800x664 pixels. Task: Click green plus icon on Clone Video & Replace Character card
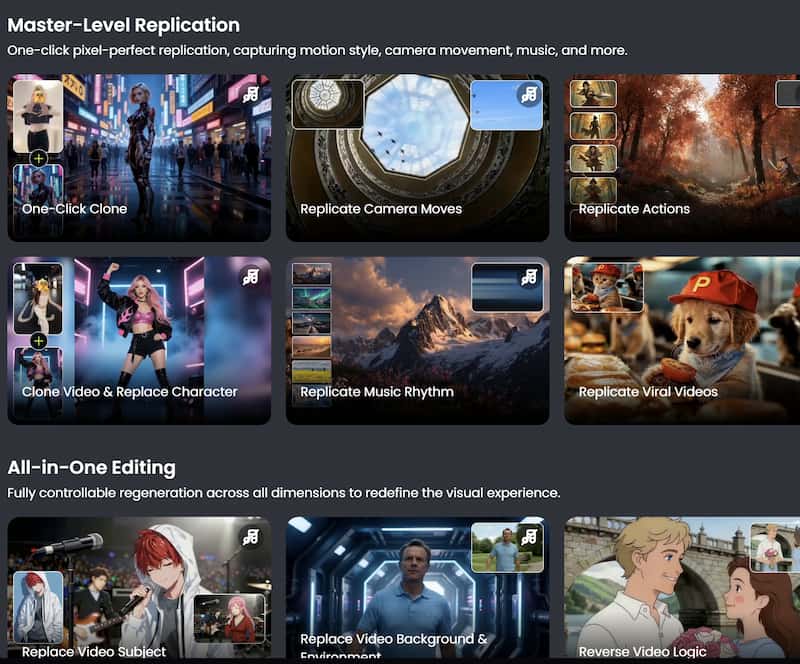(x=38, y=341)
